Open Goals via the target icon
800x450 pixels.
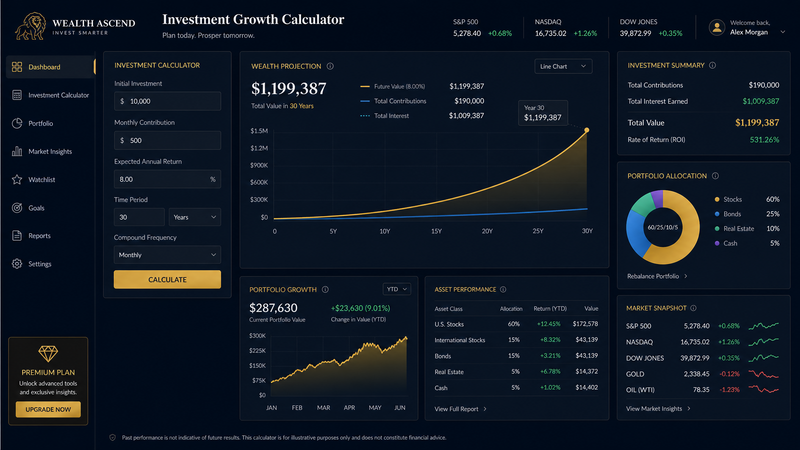17,208
